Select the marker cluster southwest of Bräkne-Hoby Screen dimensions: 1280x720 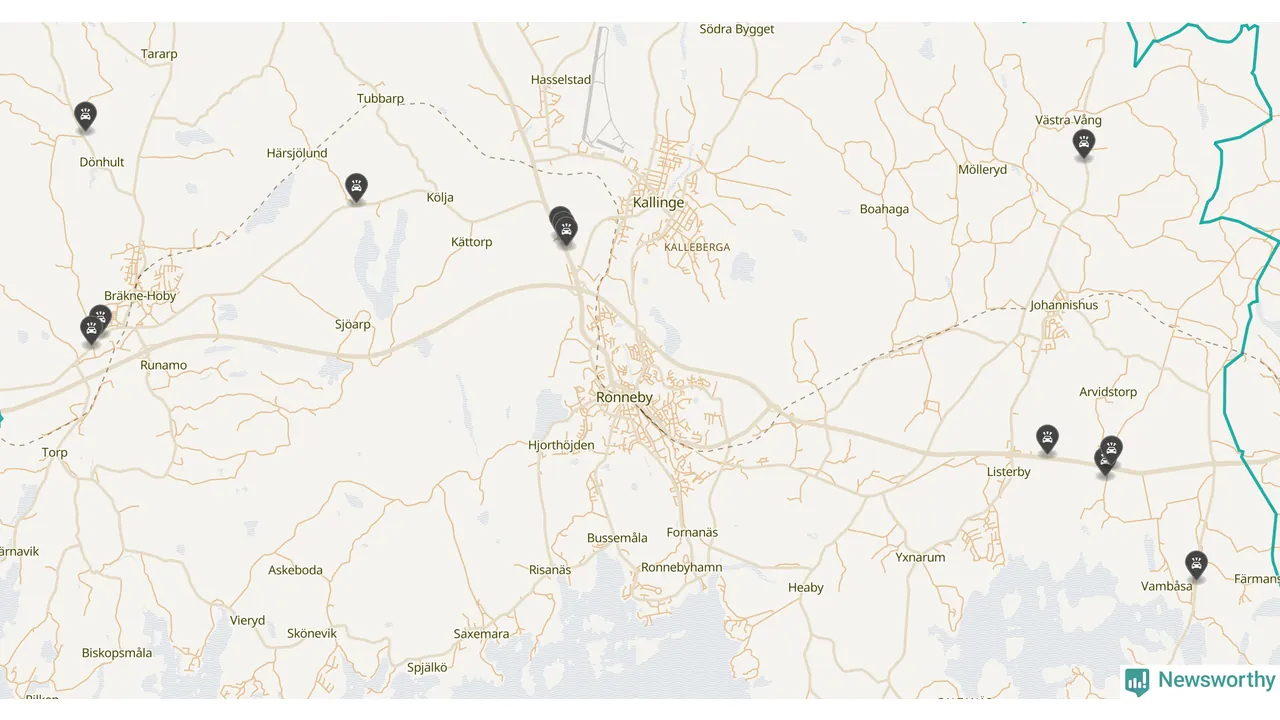95,326
